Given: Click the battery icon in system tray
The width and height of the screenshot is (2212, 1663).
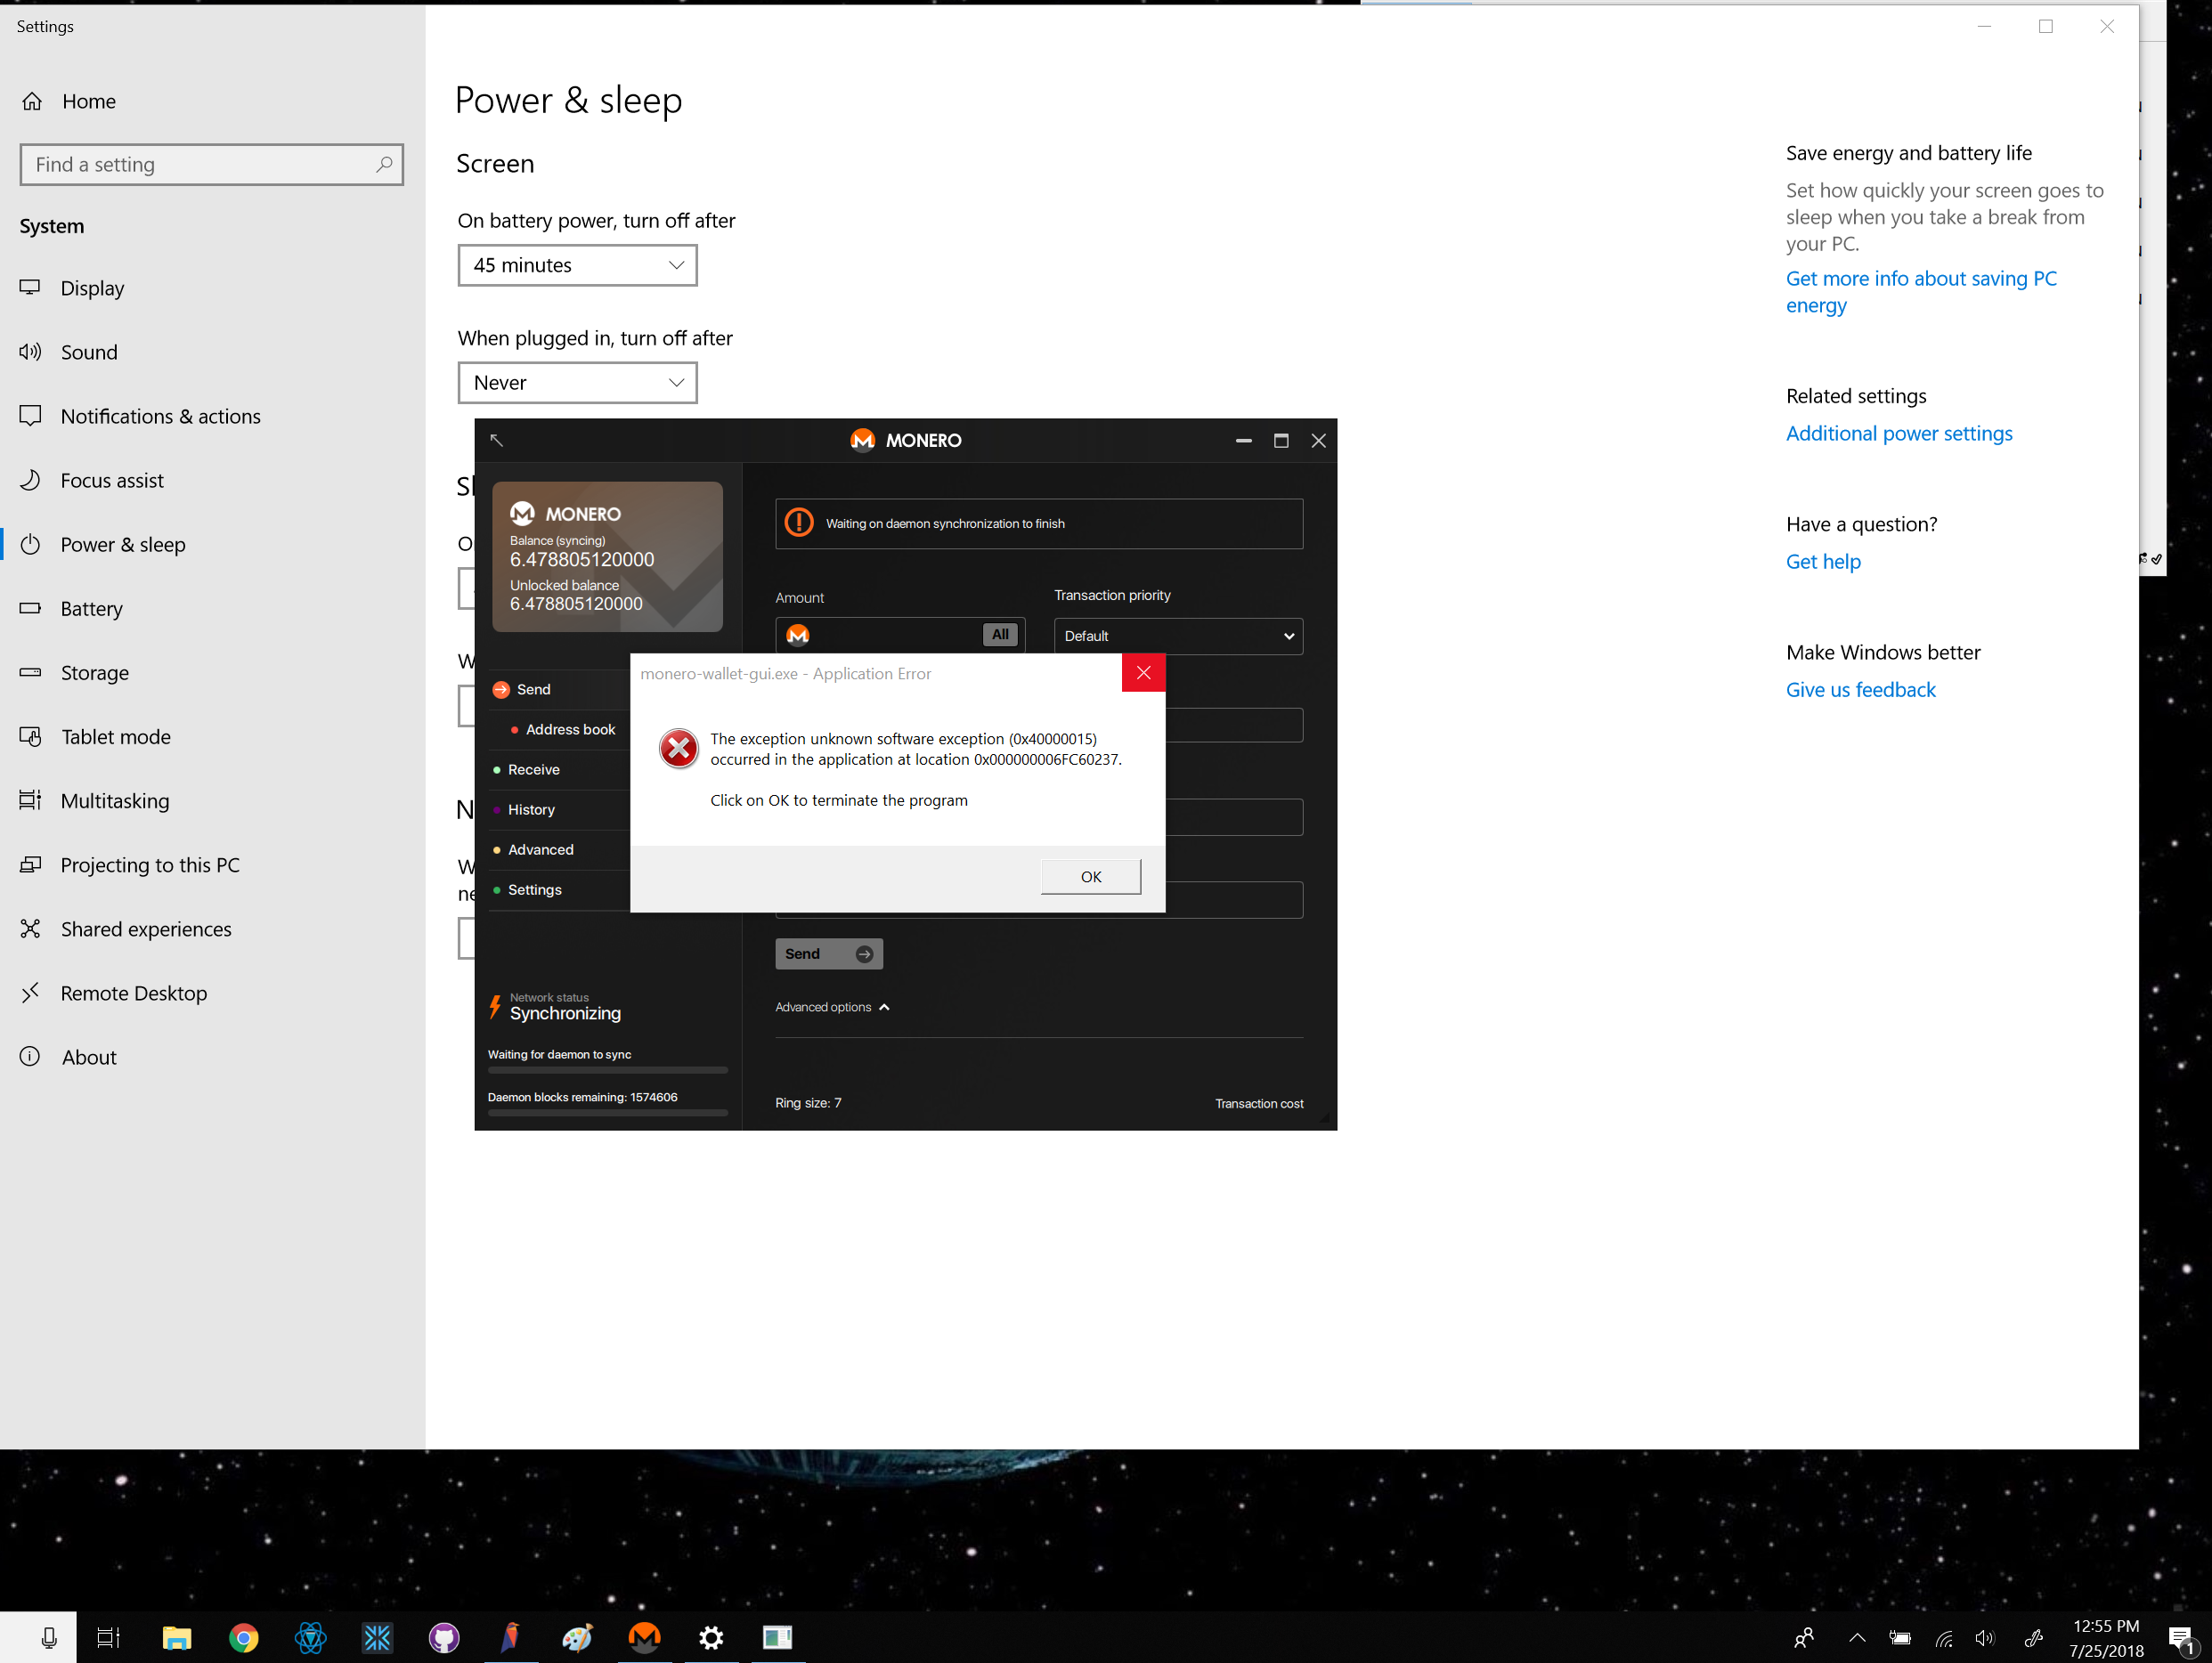Looking at the screenshot, I should pos(1899,1637).
